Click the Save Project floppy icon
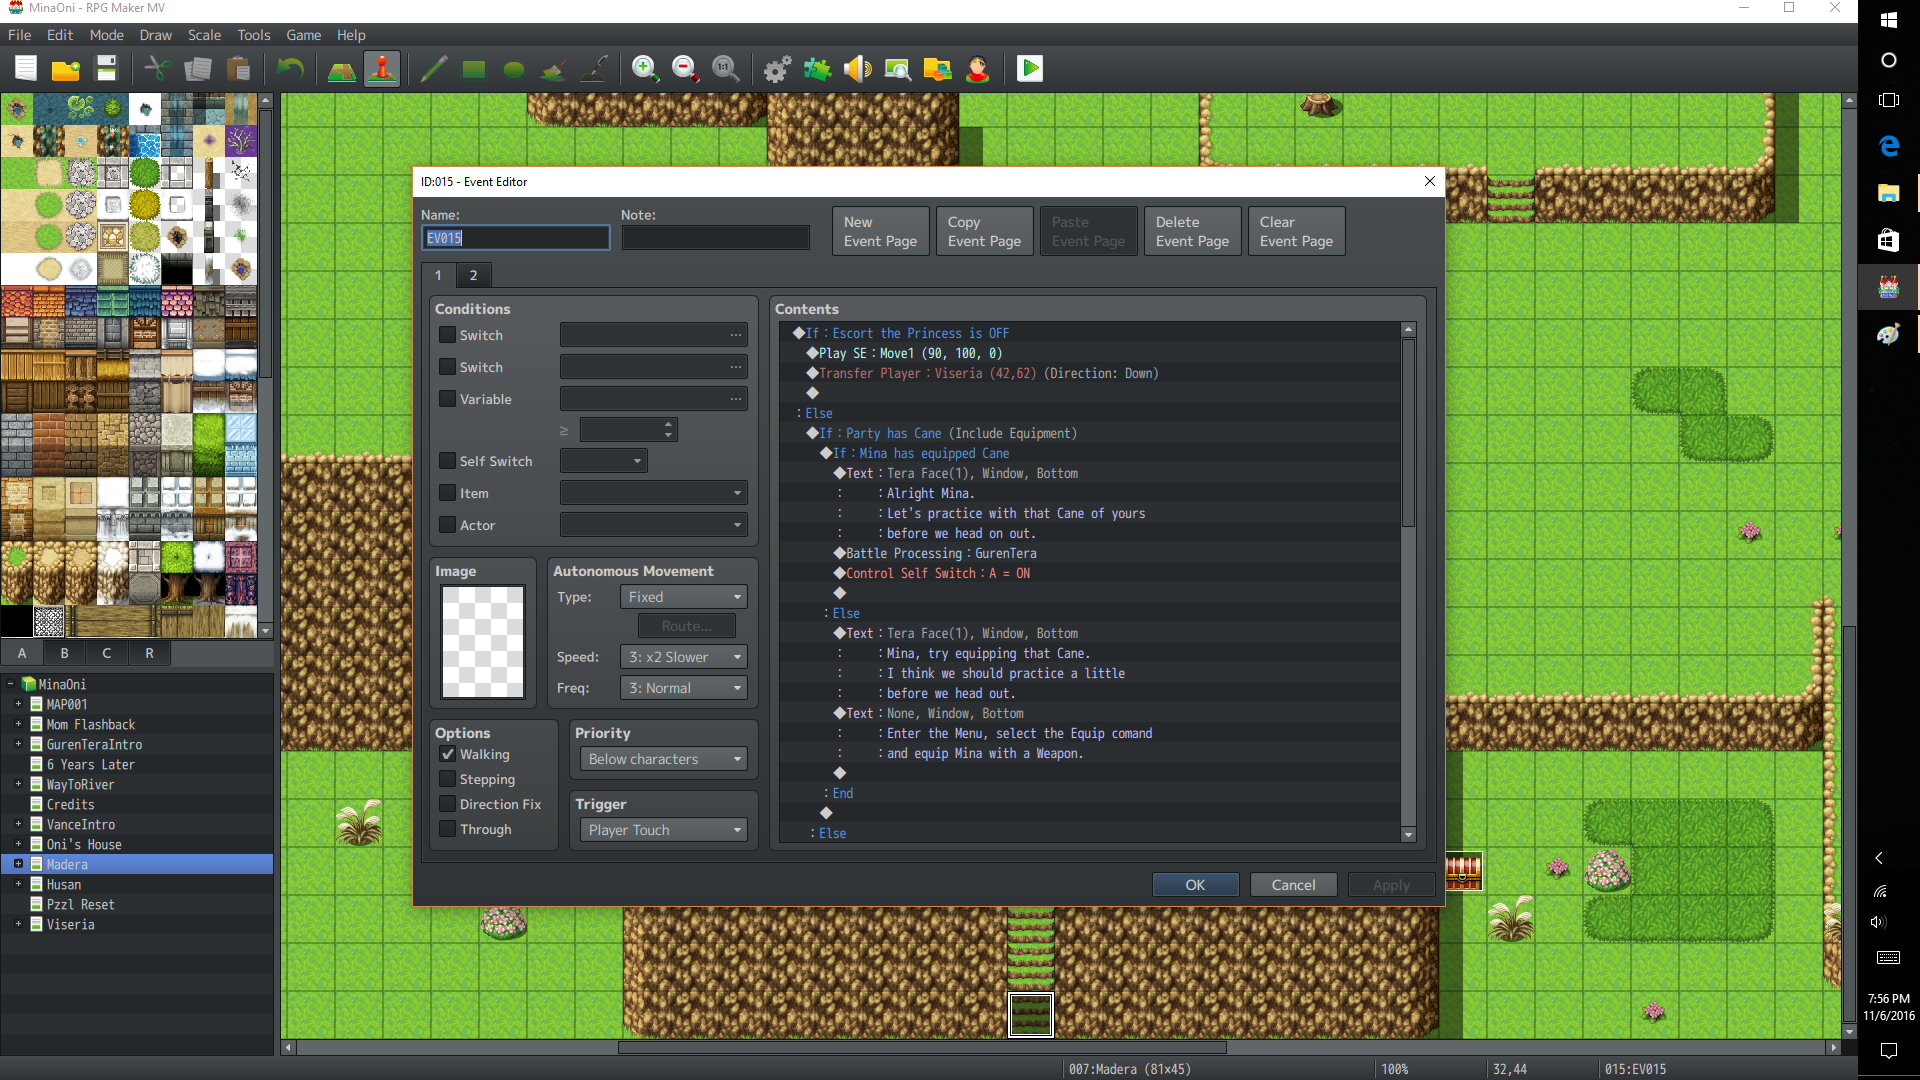The width and height of the screenshot is (1920, 1080). [x=106, y=69]
